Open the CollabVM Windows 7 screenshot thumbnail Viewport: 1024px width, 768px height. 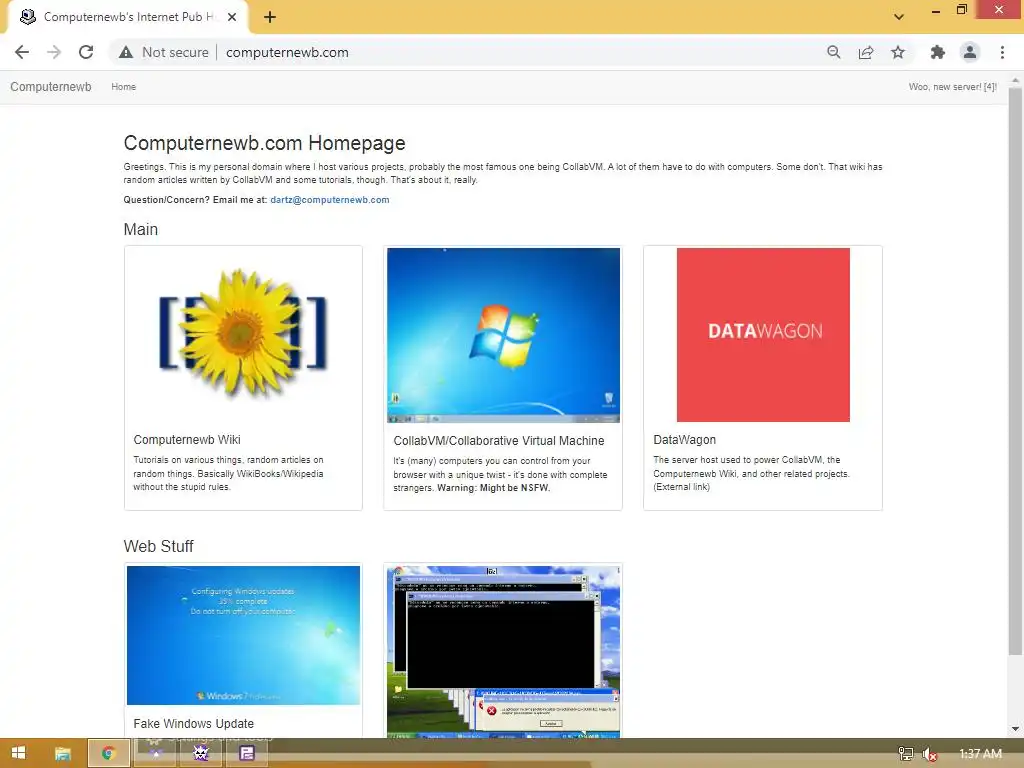pos(504,335)
